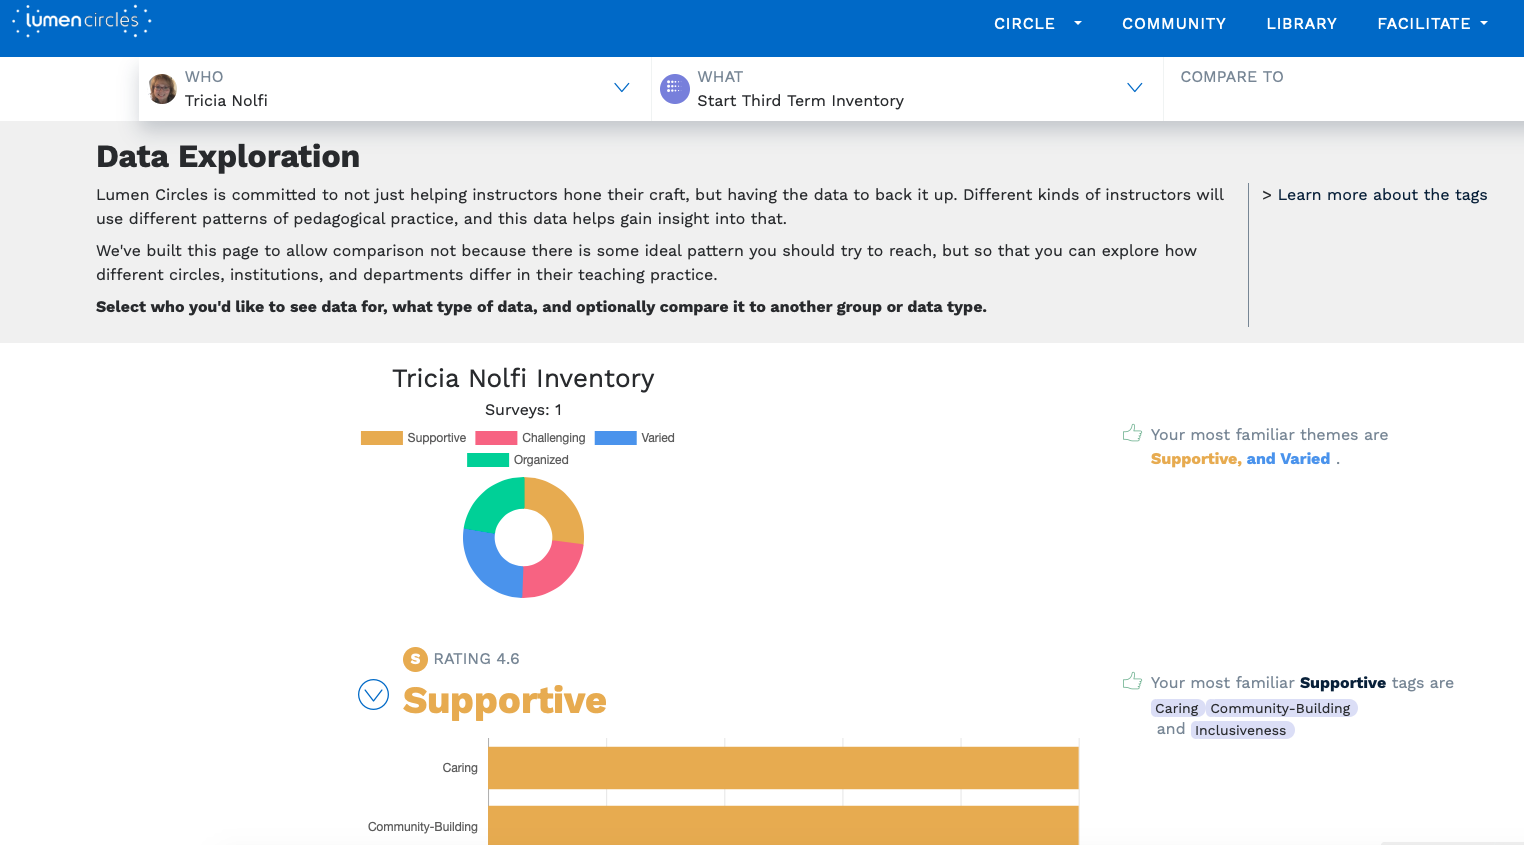This screenshot has height=845, width=1524.
Task: Click Tricia Nolfi's profile avatar
Action: pos(162,89)
